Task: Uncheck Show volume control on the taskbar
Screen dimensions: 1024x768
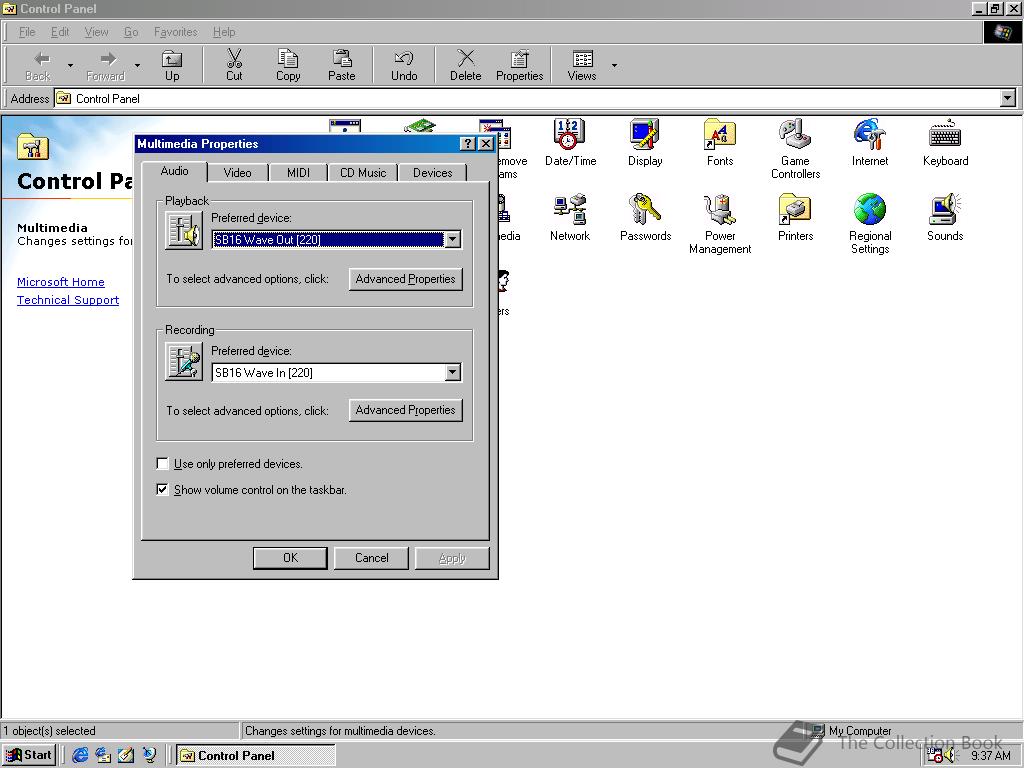Action: click(x=163, y=489)
